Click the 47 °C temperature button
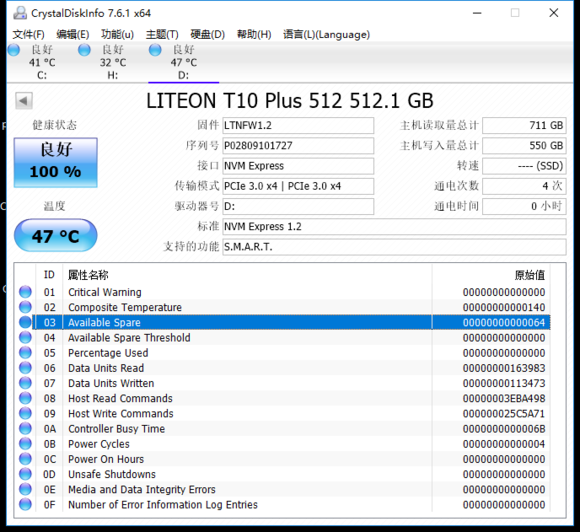580x532 pixels. (55, 235)
